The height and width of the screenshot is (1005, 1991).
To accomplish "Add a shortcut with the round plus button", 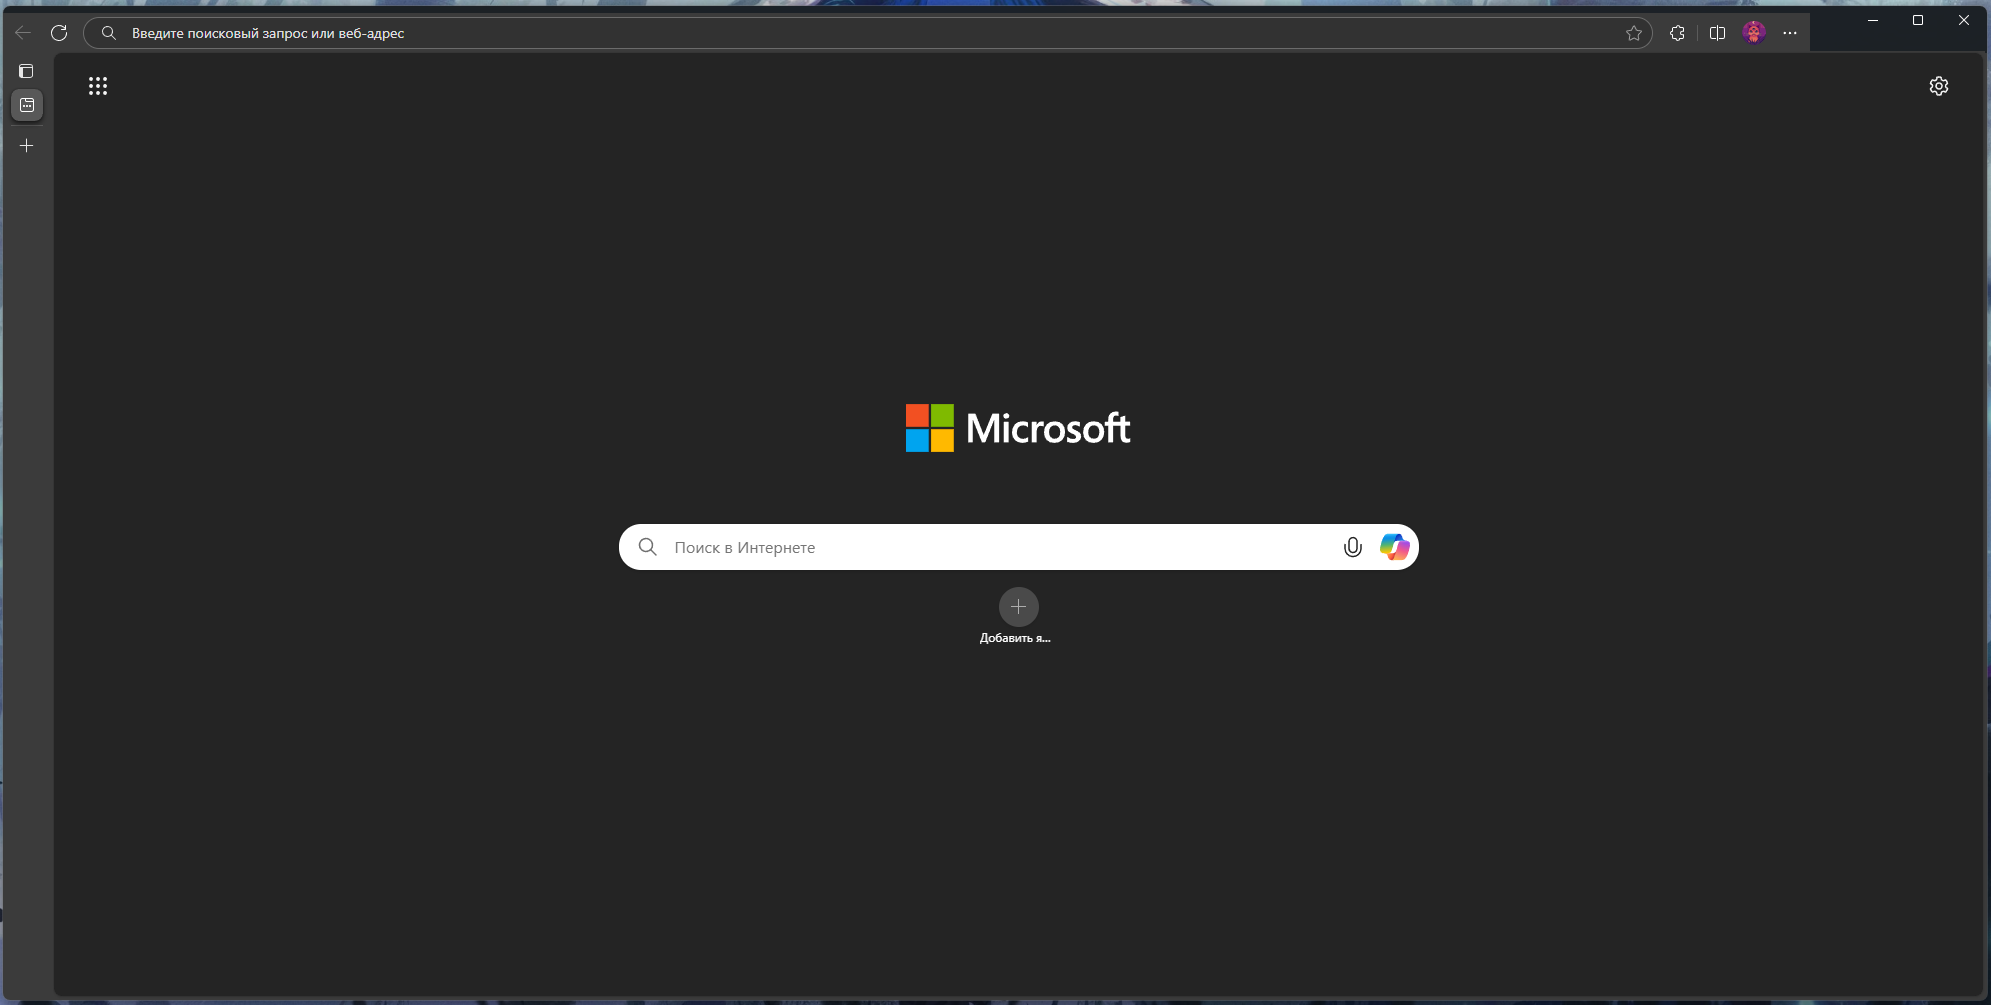I will pos(1019,607).
